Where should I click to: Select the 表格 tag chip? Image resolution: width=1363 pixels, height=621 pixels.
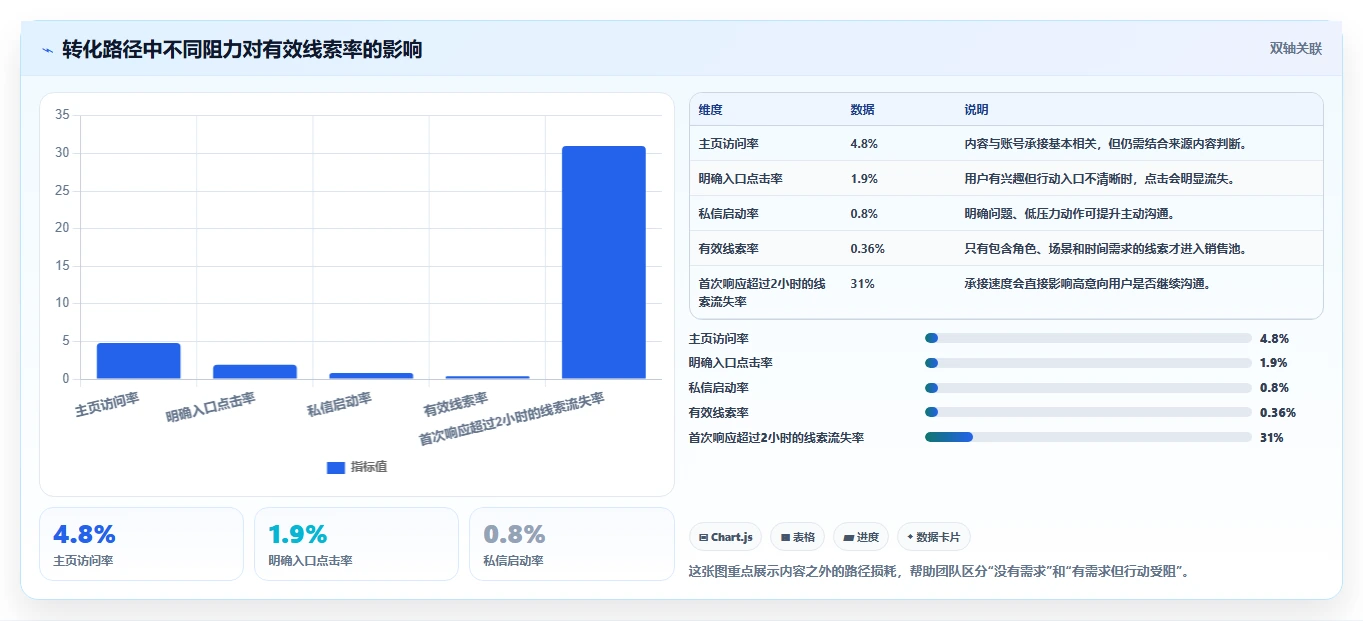[x=797, y=537]
